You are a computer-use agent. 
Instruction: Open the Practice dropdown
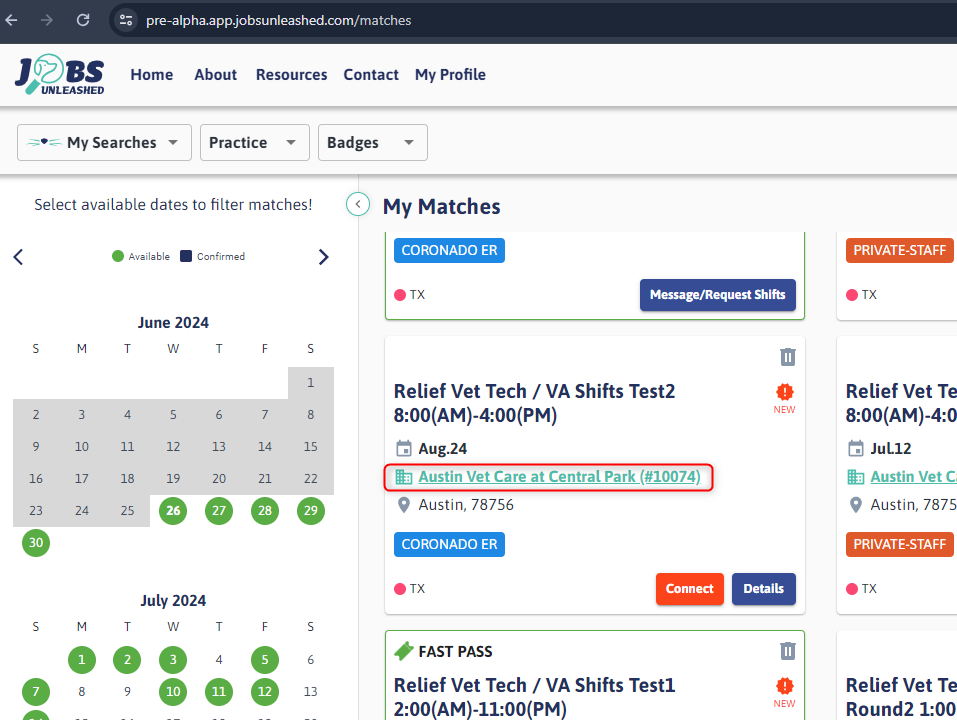pyautogui.click(x=255, y=143)
